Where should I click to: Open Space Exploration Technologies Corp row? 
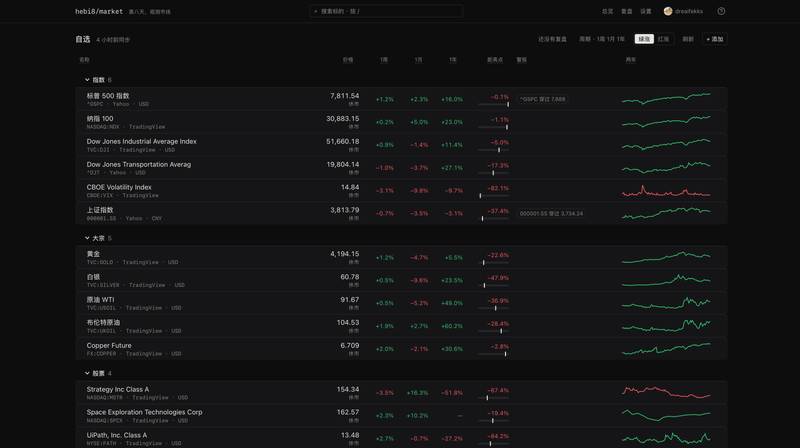[x=401, y=416]
